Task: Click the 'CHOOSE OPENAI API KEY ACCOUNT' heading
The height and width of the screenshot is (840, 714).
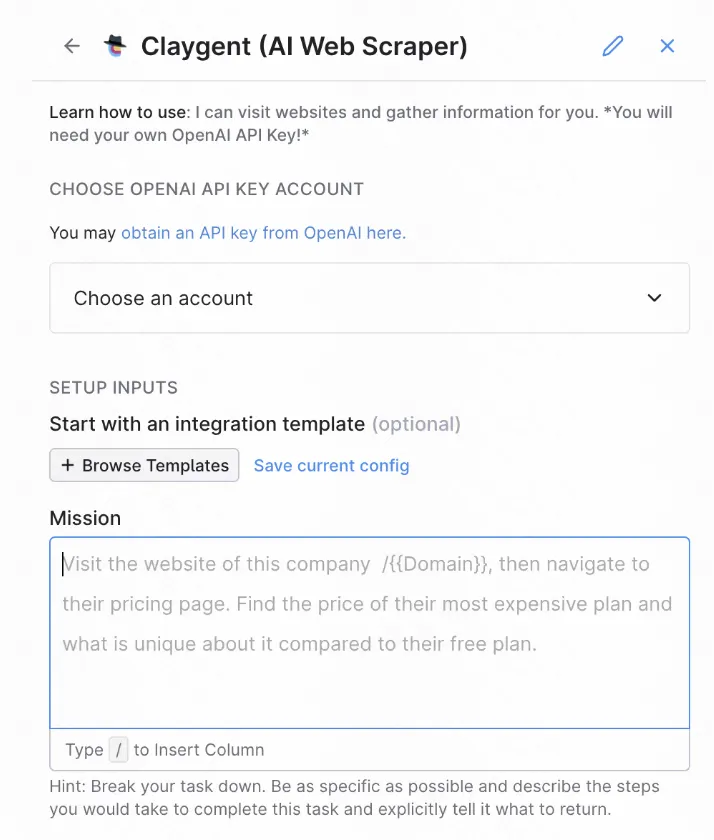Action: click(x=206, y=189)
